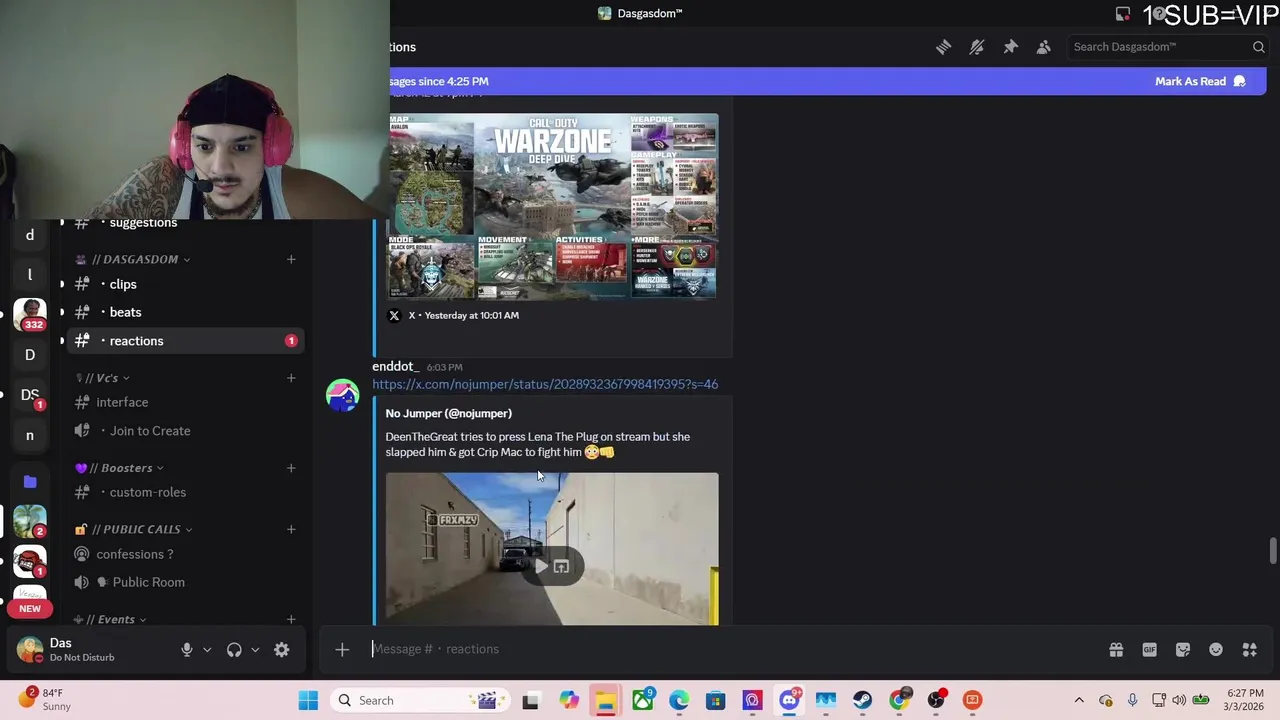
Task: Open enddot_ user avatar
Action: [x=343, y=395]
